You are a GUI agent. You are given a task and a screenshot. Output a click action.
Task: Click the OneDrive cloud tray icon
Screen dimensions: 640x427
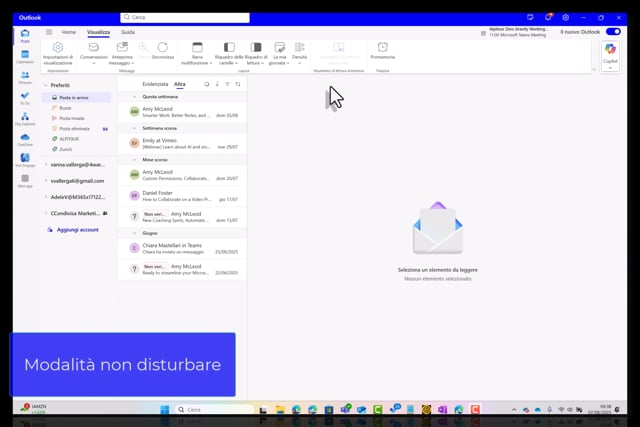pos(538,409)
